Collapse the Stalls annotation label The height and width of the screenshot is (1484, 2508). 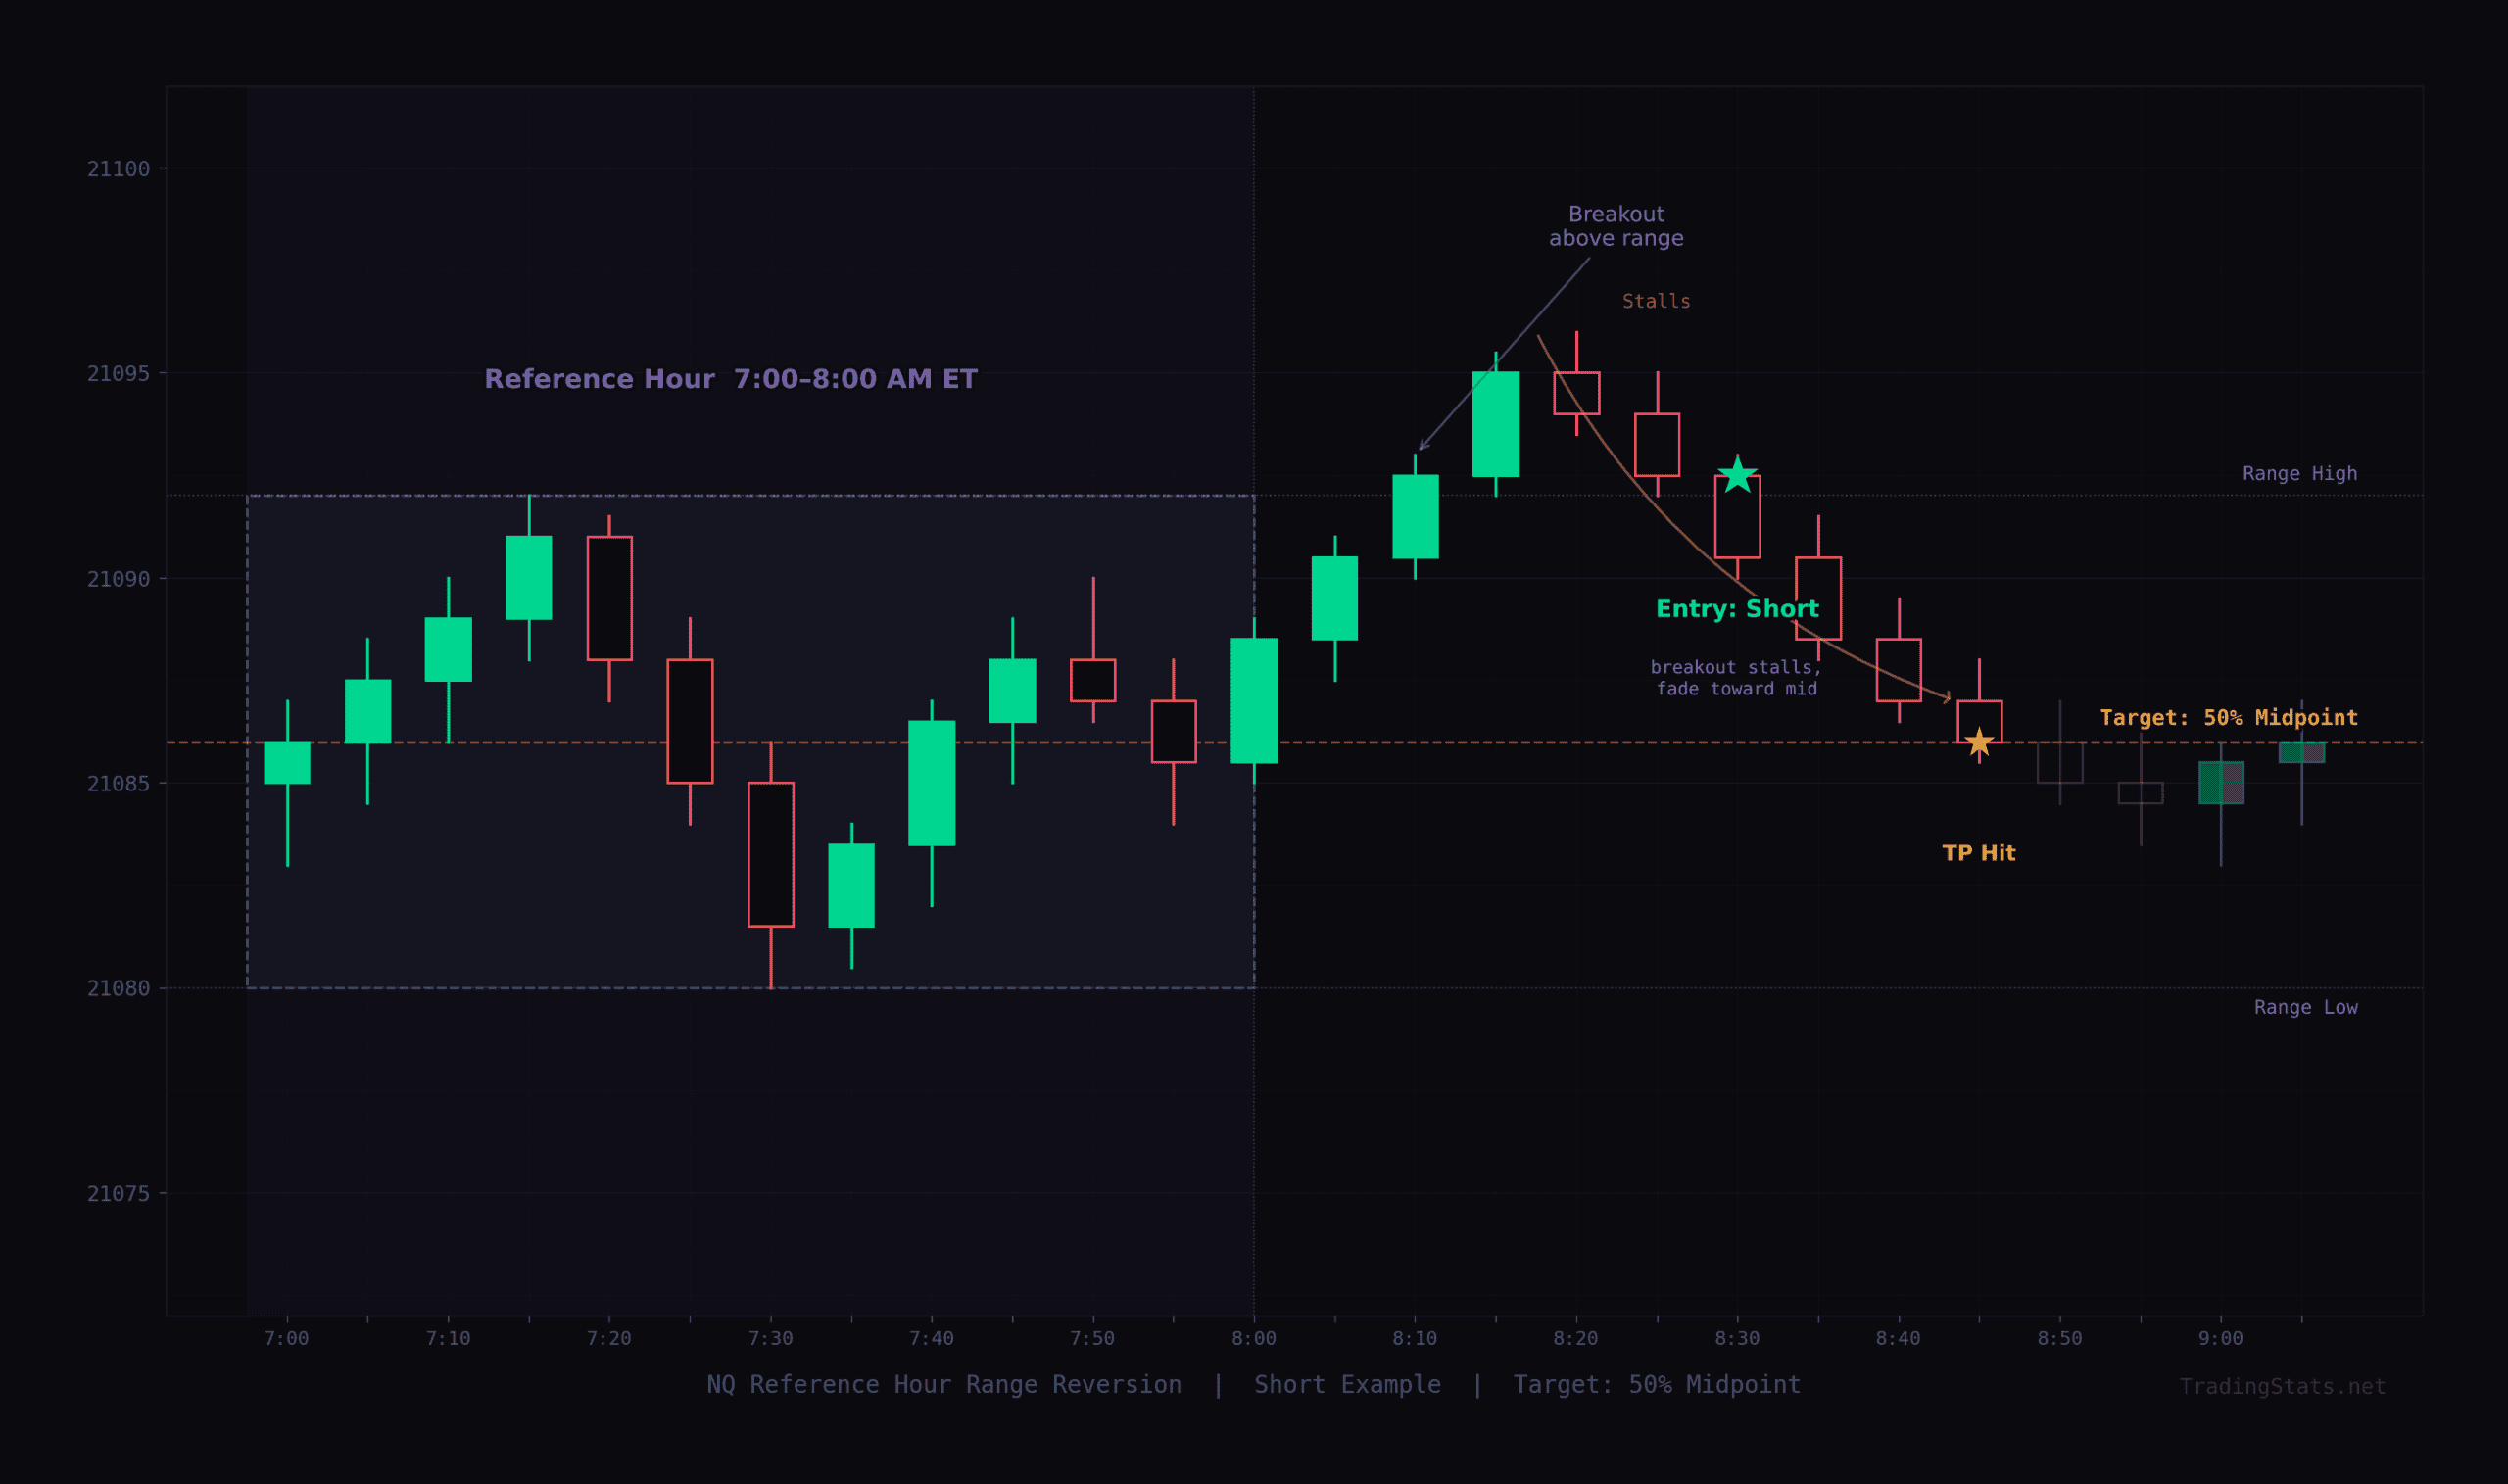[1656, 300]
